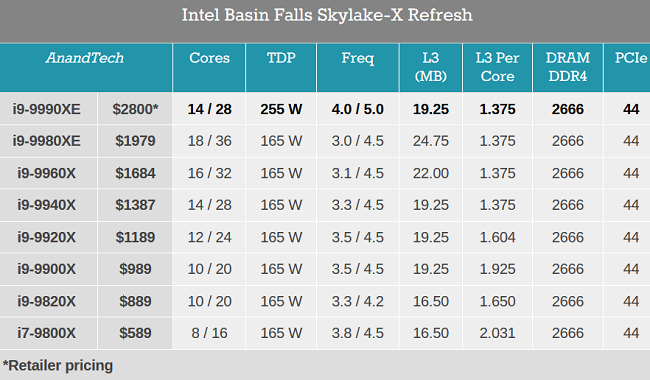Click the $1387 price cell
Image resolution: width=650 pixels, height=380 pixels.
point(135,205)
